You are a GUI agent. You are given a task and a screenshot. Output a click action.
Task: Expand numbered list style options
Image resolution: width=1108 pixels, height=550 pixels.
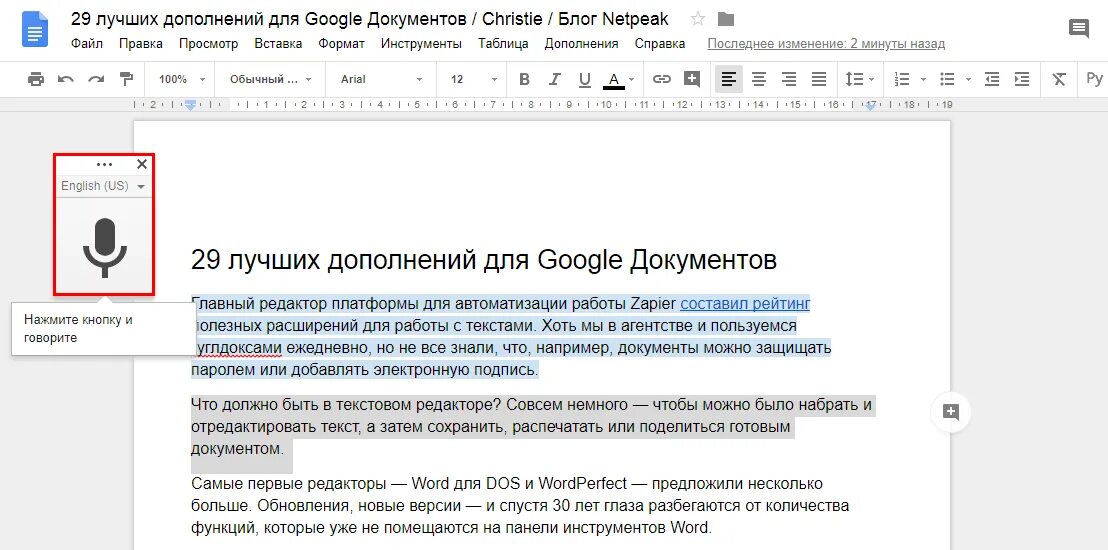pyautogui.click(x=923, y=79)
